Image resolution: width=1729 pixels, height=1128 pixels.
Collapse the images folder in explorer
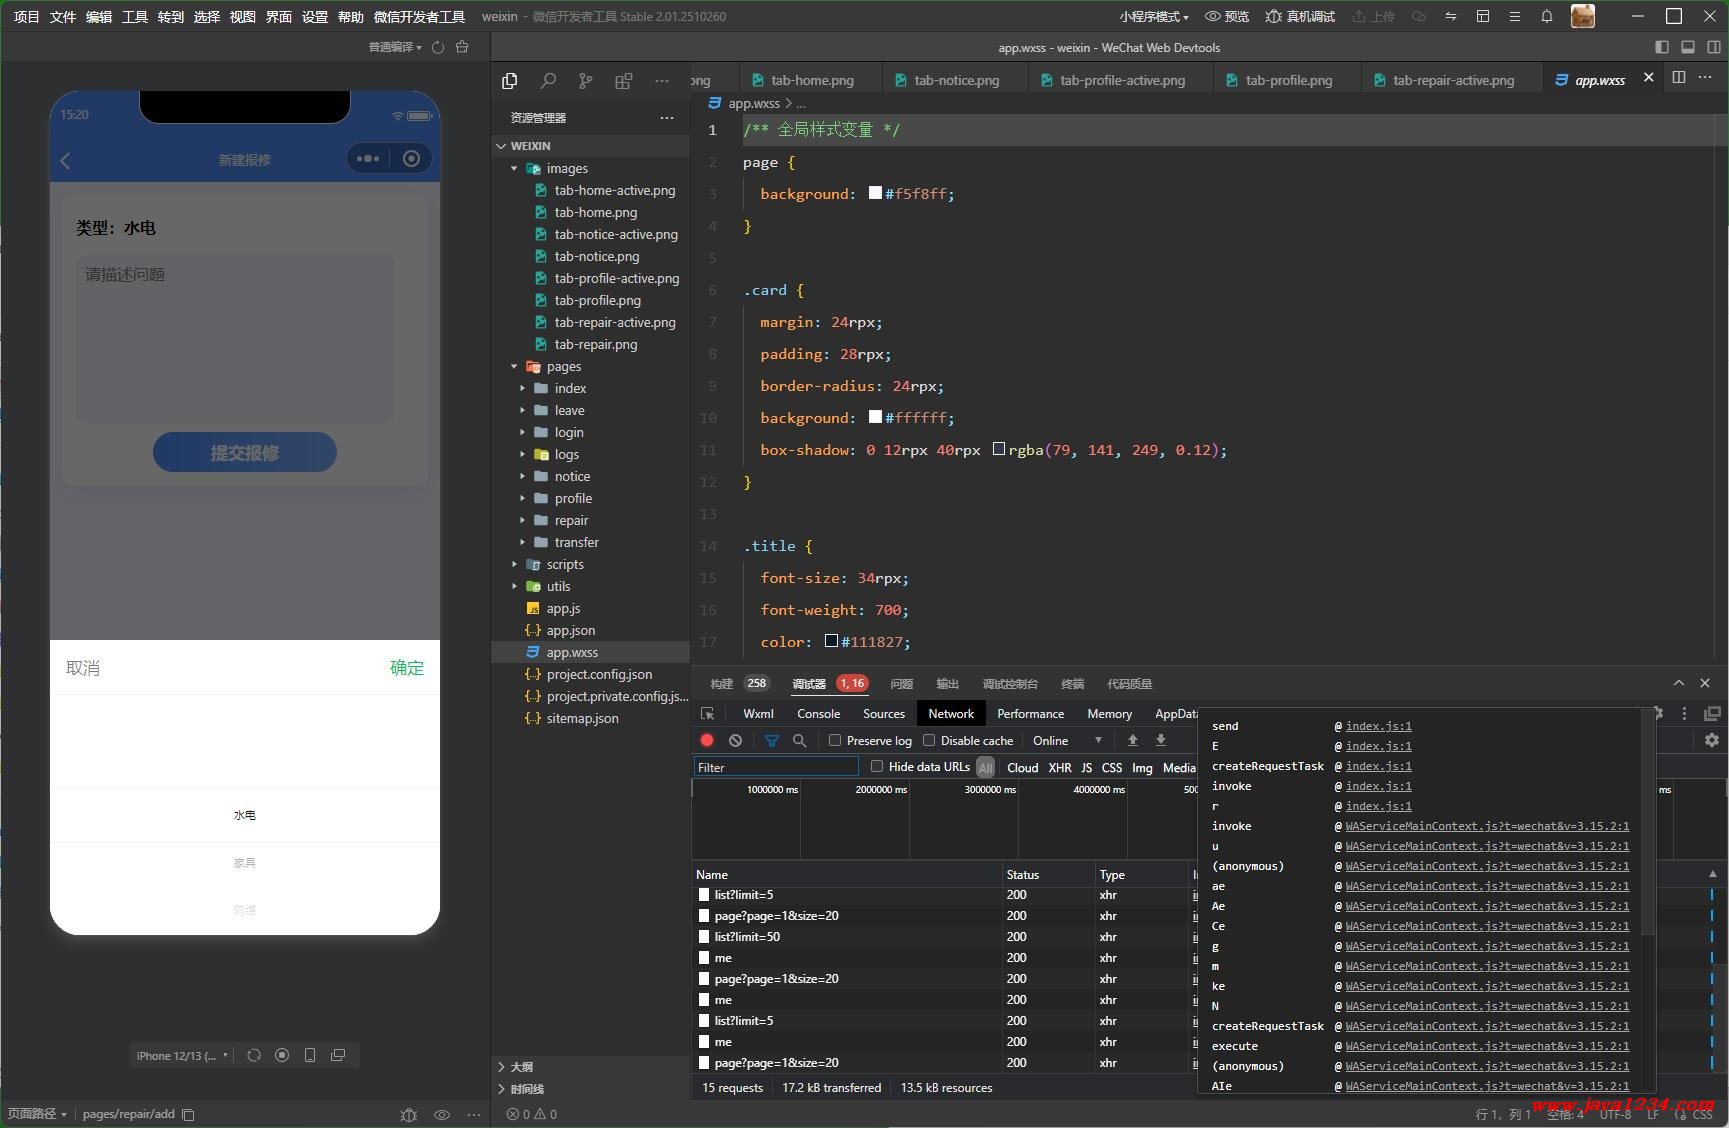566,168
